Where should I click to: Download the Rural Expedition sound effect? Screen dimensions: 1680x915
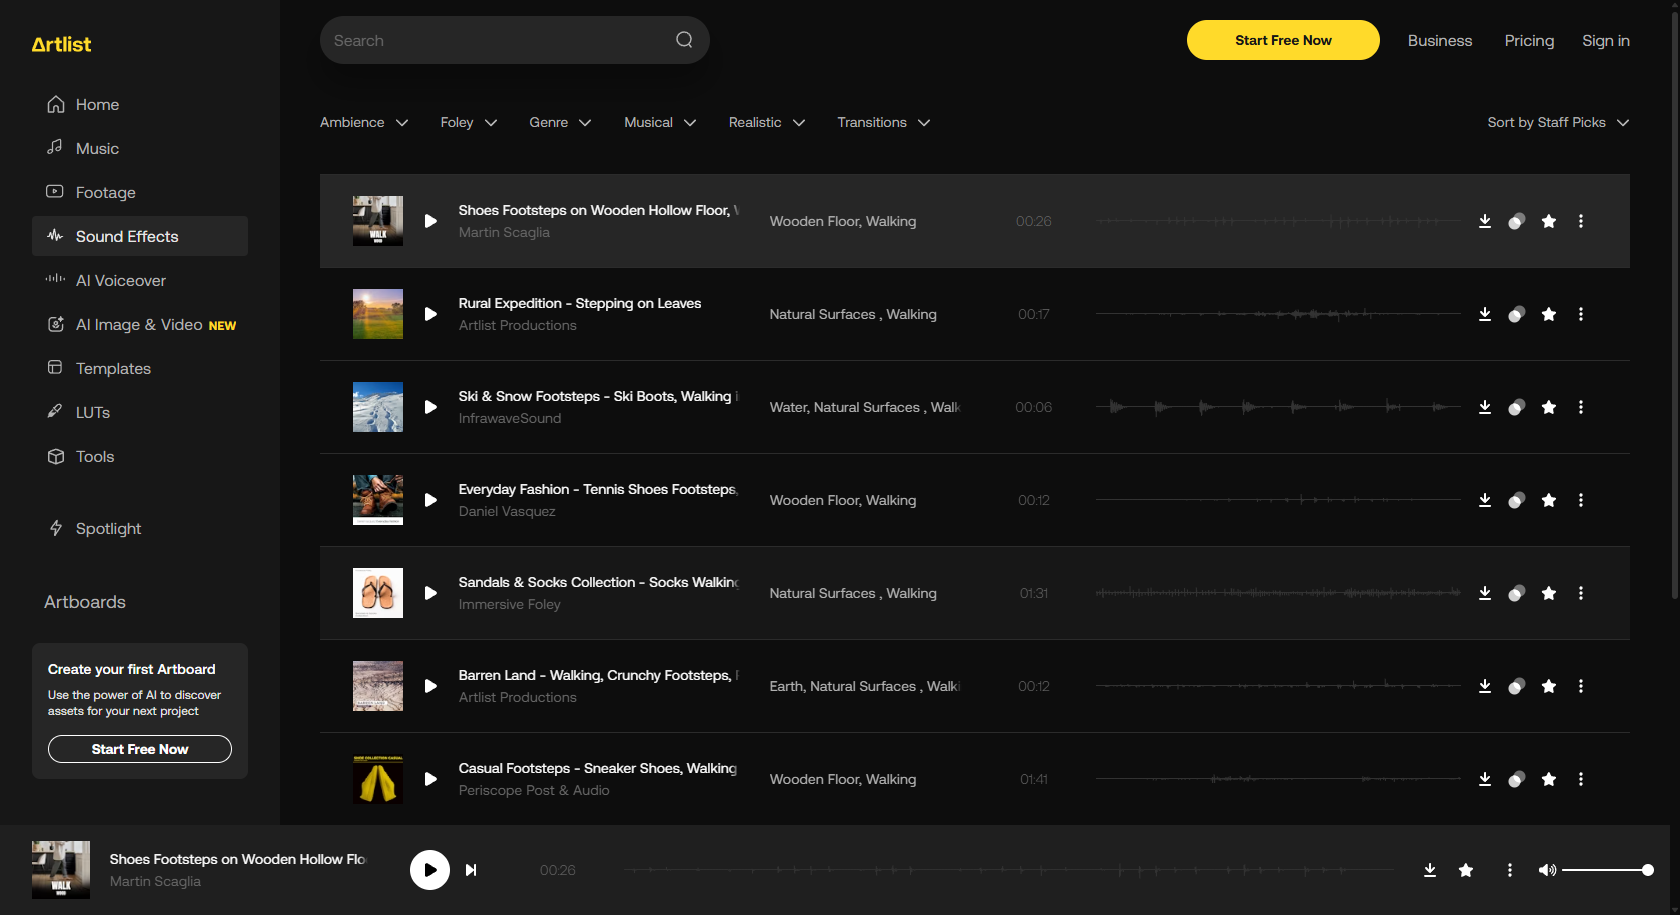coord(1484,314)
